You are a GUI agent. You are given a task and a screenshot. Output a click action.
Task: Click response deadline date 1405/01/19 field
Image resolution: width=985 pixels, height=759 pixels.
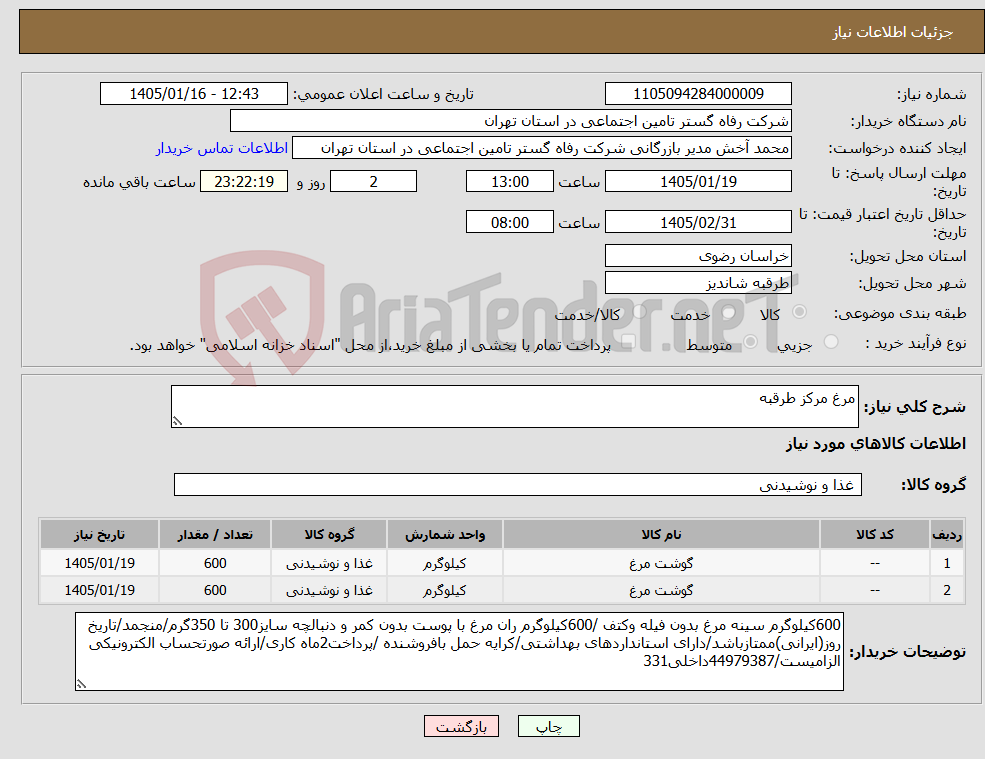click(698, 182)
